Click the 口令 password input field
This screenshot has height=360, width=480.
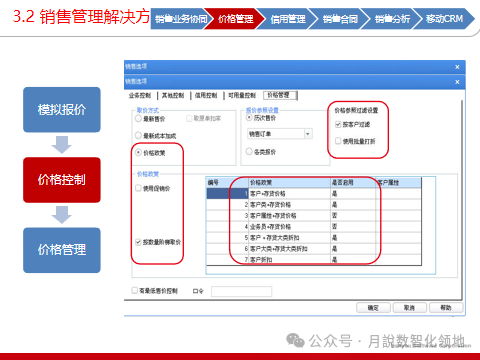pos(241,291)
